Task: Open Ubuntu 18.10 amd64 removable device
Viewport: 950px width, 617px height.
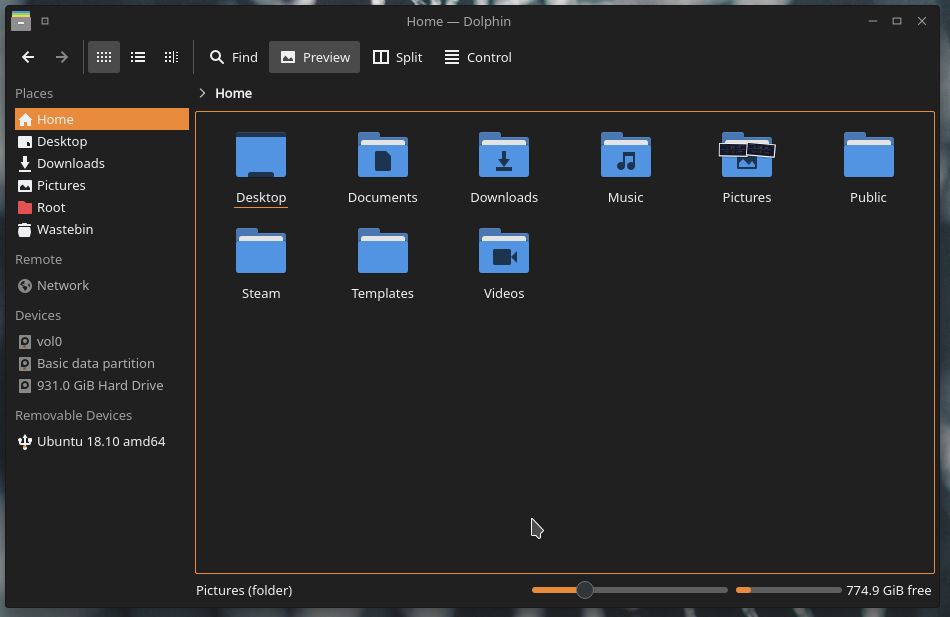Action: (102, 441)
